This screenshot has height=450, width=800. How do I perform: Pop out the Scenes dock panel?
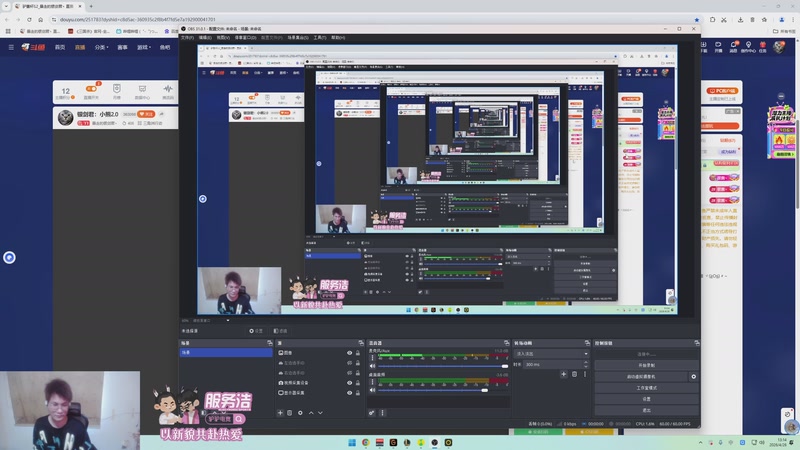[270, 343]
